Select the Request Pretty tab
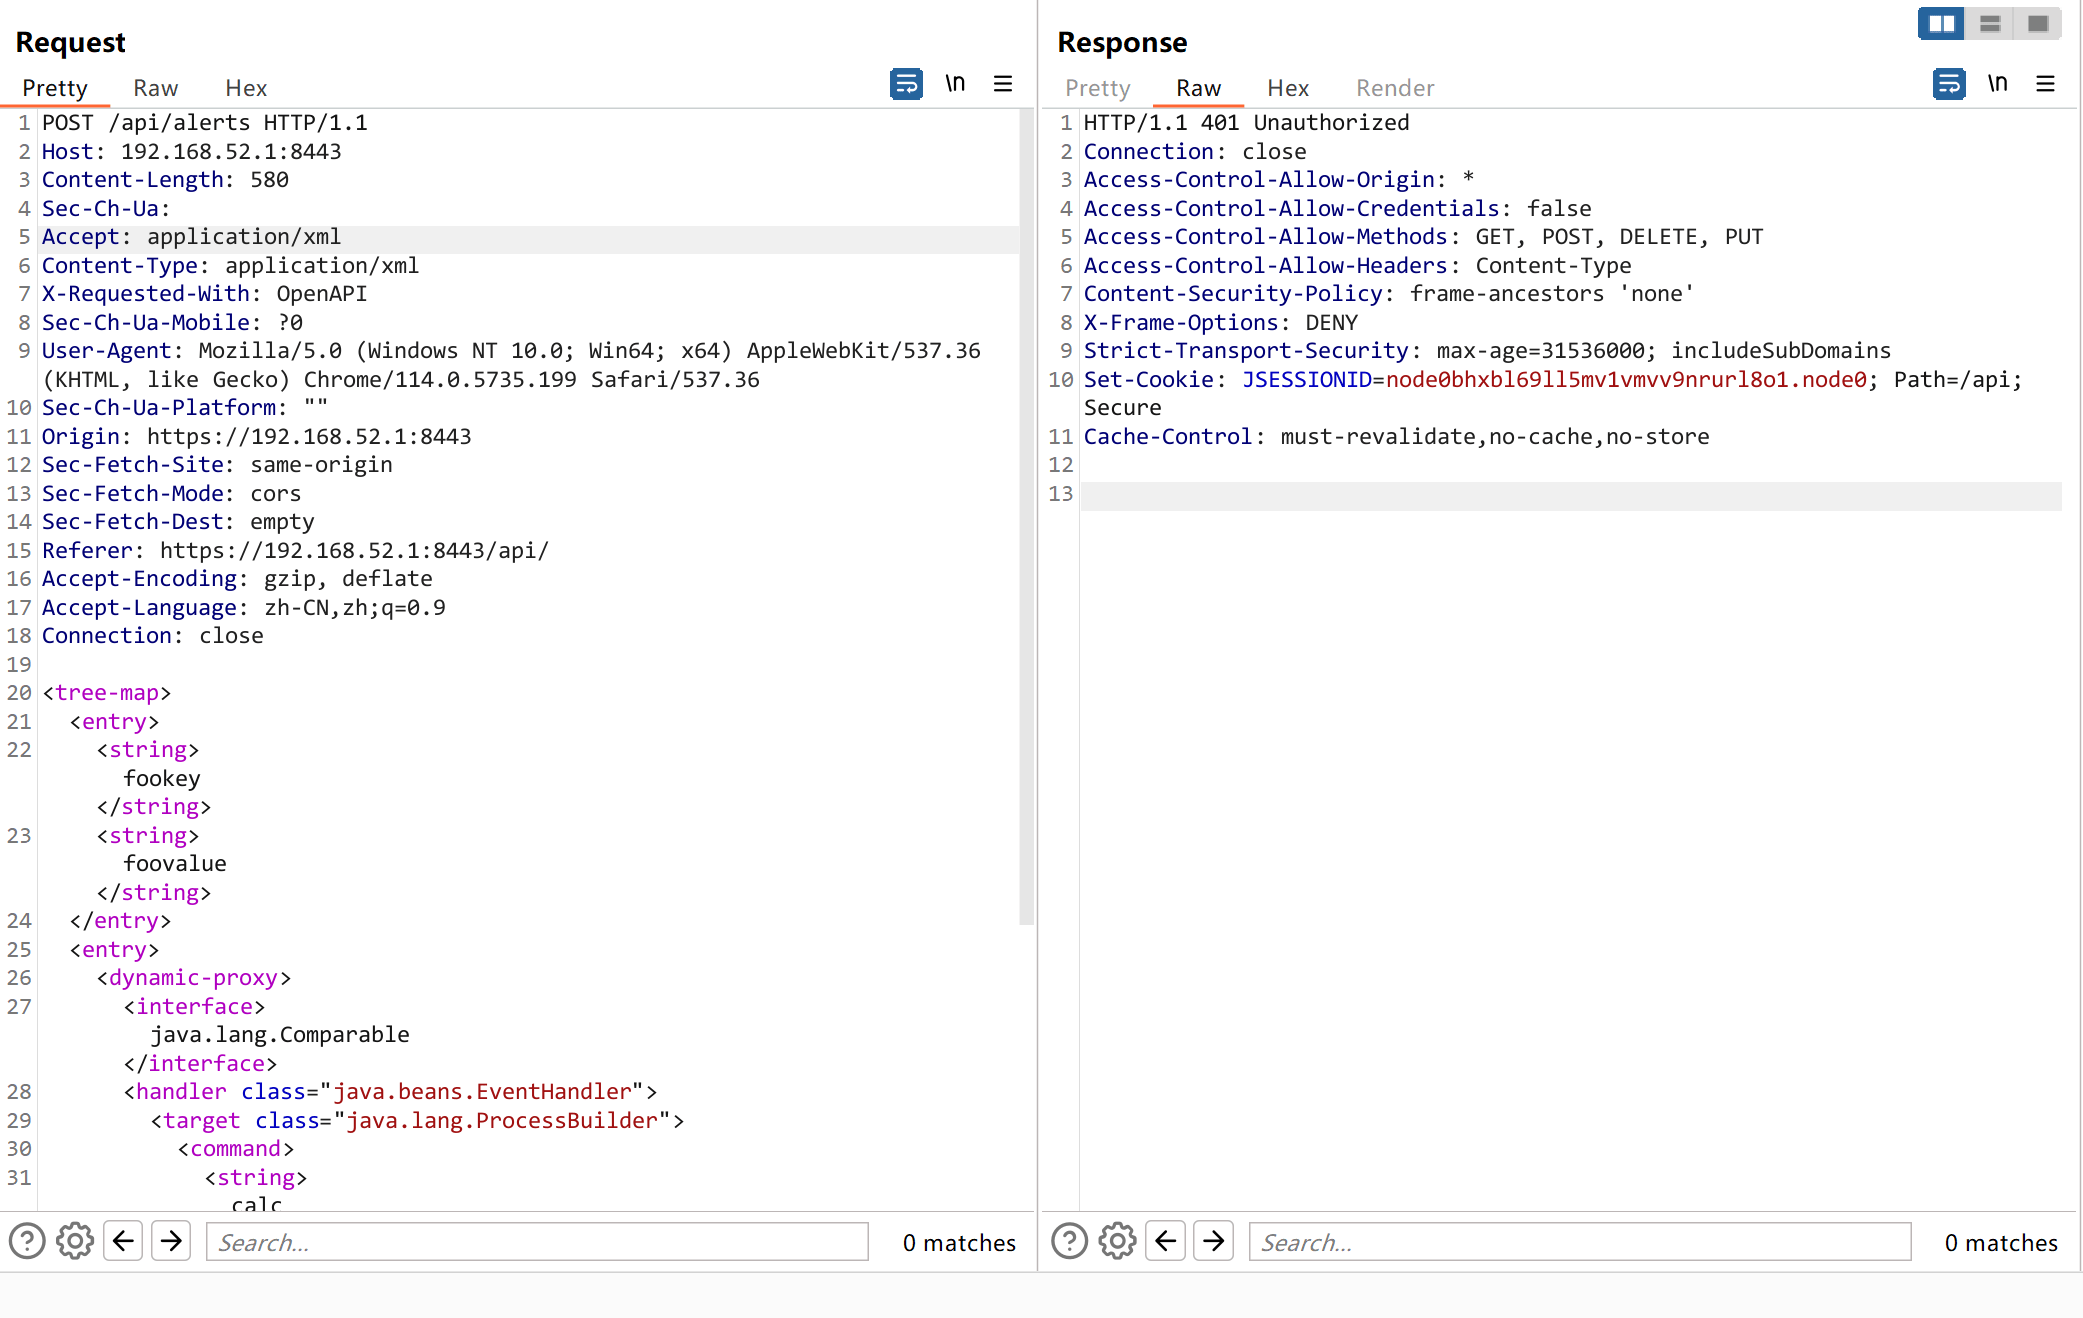 coord(55,88)
